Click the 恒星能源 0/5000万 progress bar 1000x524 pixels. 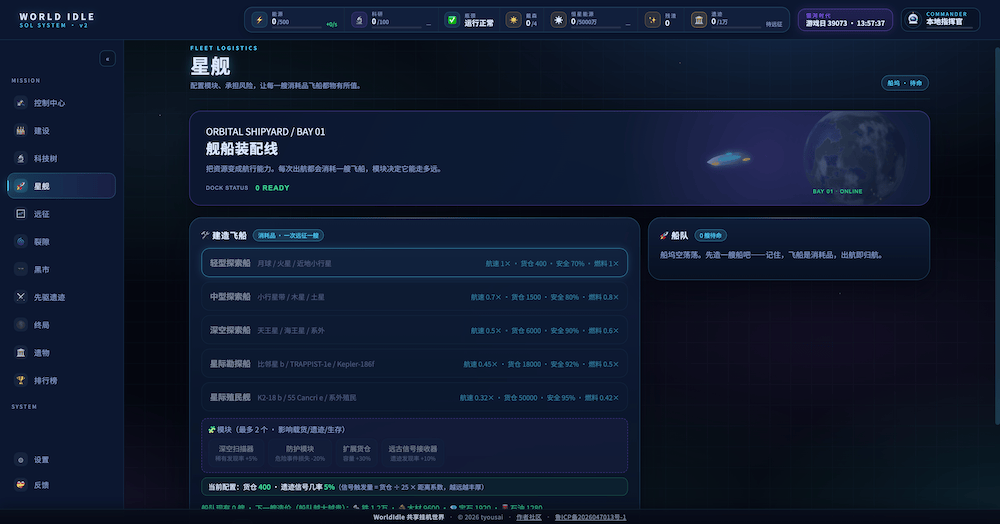coord(596,27)
